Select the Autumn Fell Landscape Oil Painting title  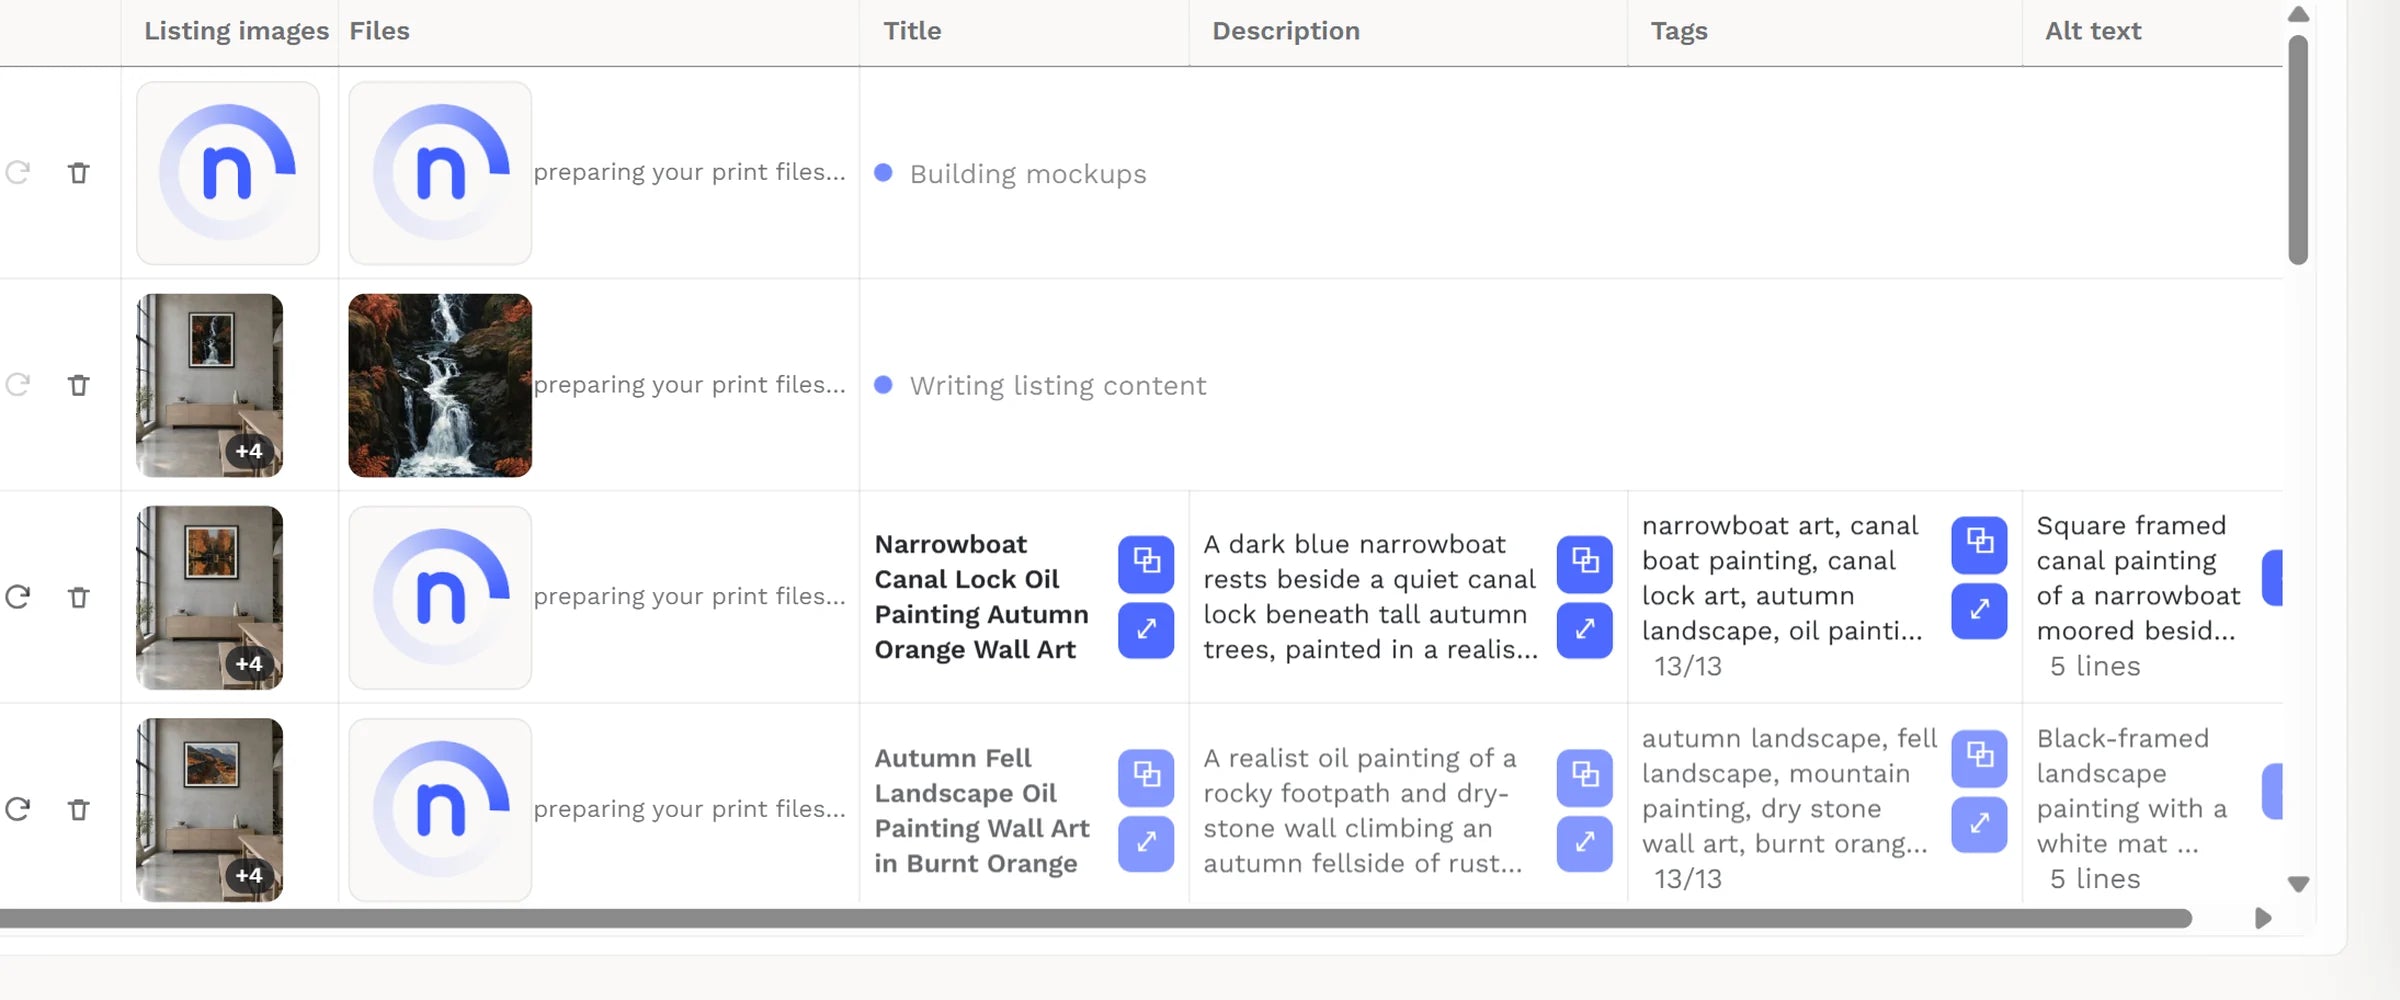(x=981, y=810)
